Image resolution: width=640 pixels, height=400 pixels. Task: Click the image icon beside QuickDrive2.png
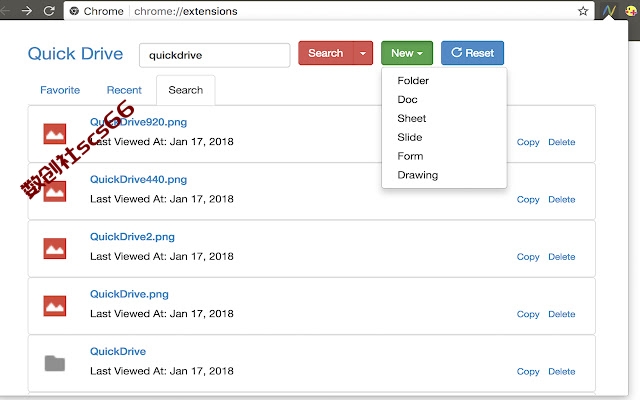click(55, 249)
